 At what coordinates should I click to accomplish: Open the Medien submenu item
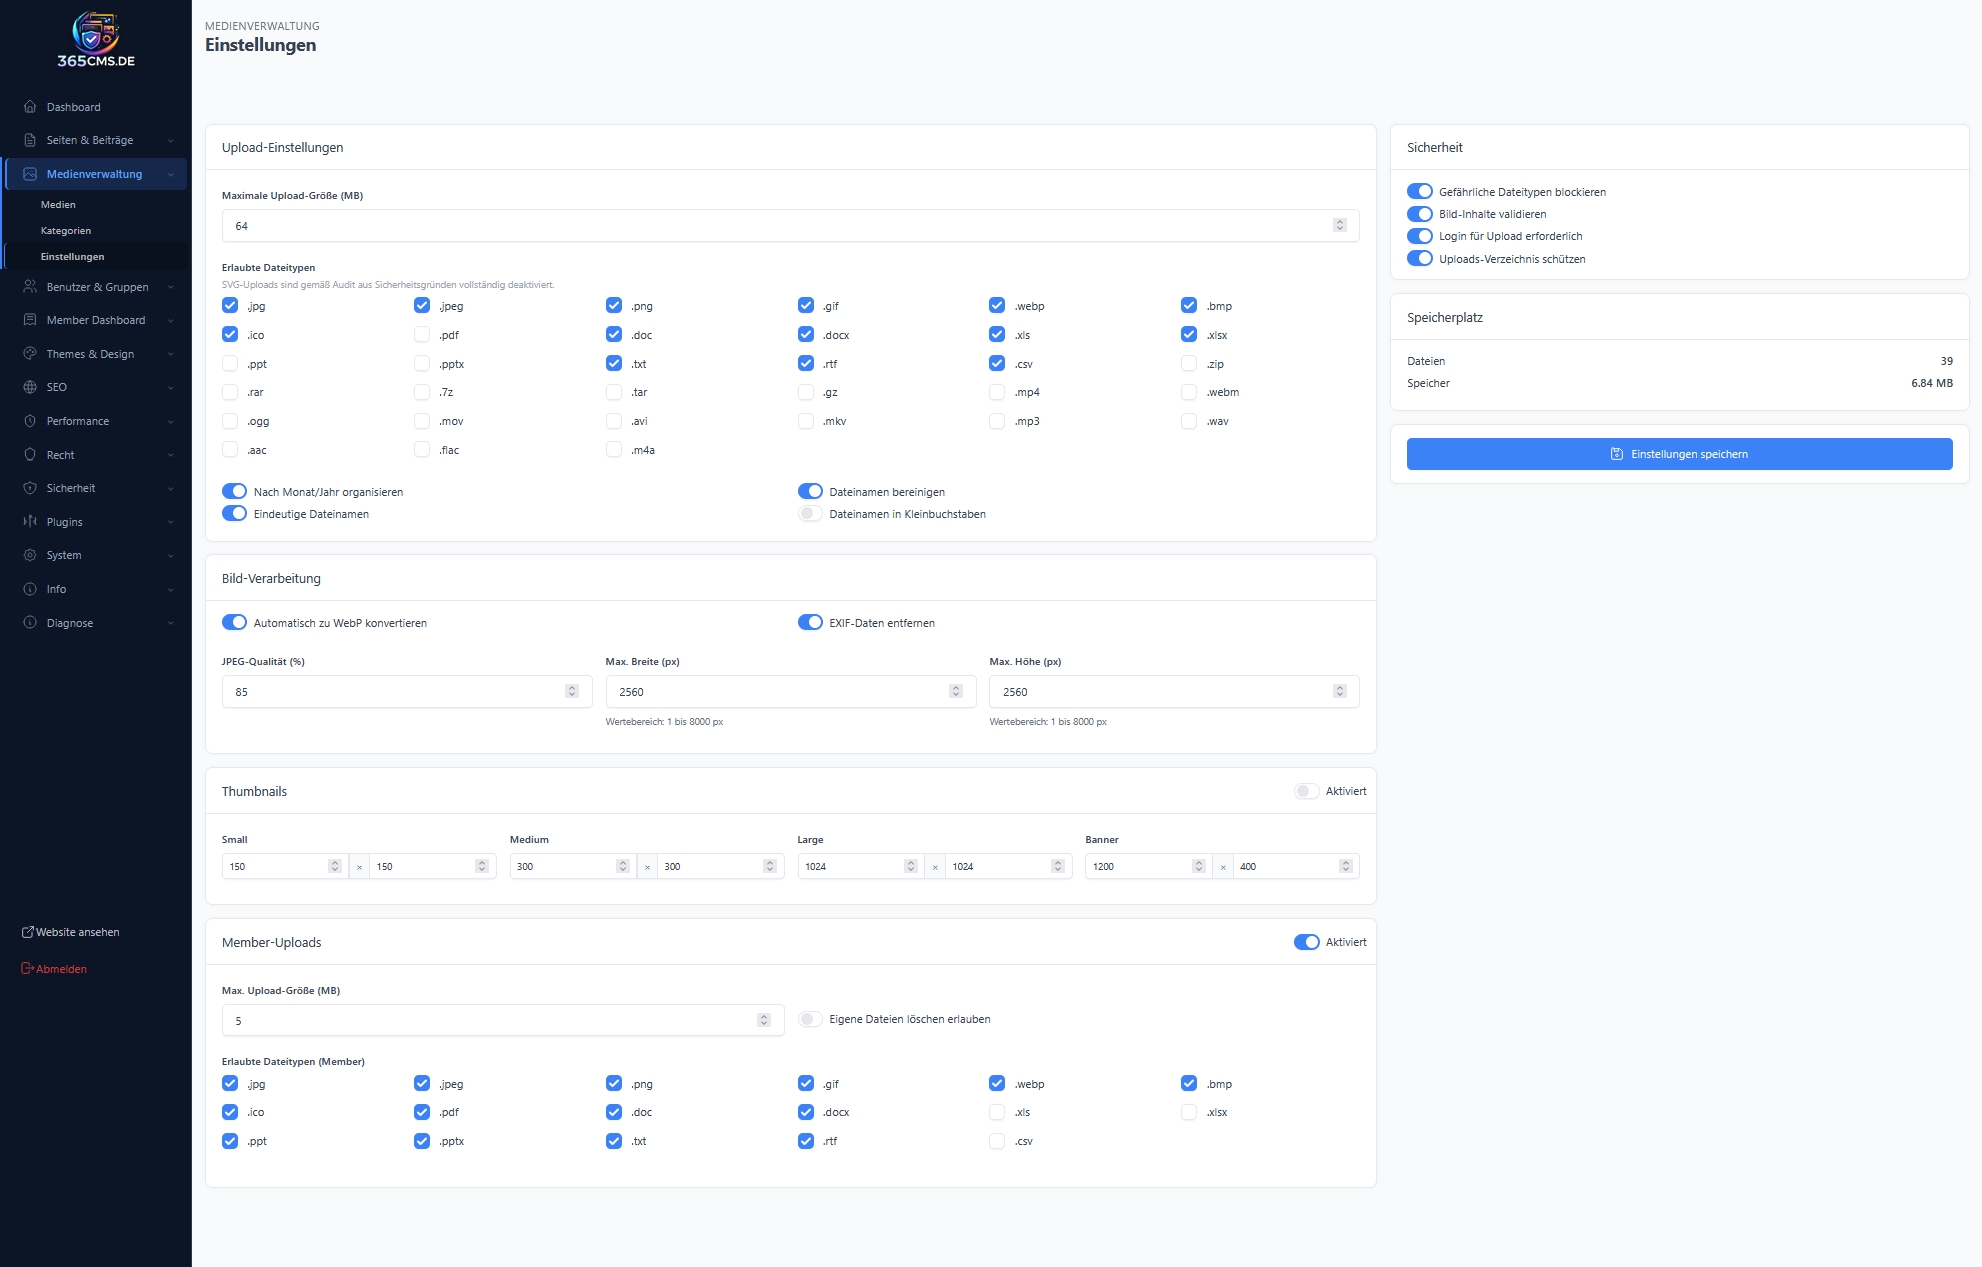click(58, 205)
